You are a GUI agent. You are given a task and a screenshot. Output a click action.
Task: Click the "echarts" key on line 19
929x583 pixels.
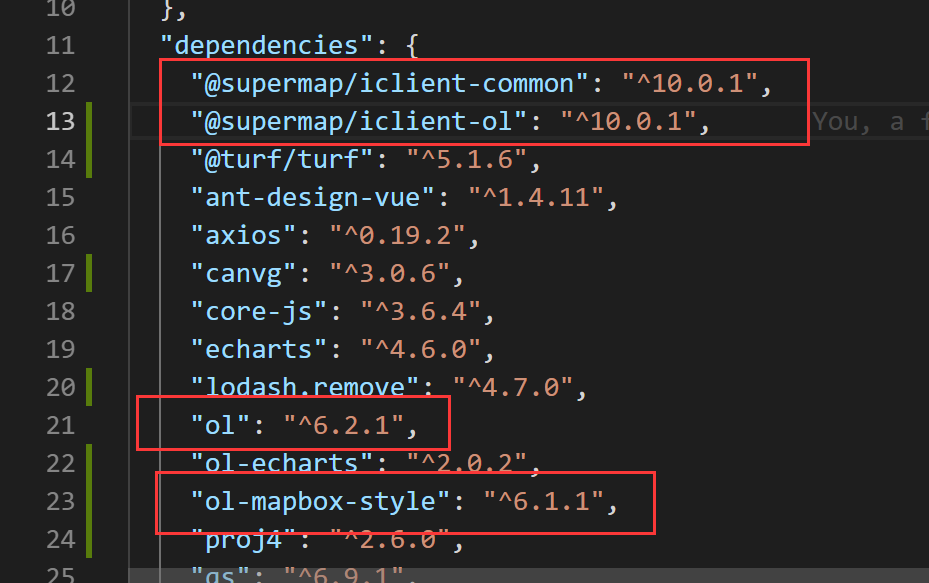pos(259,349)
